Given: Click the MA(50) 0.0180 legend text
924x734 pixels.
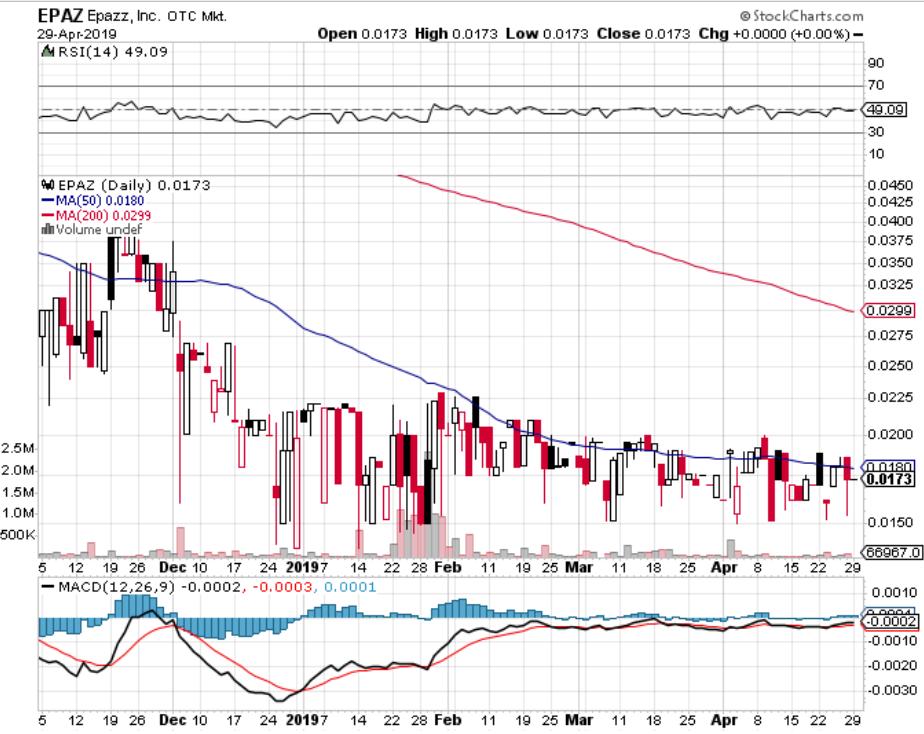Looking at the screenshot, I should coord(100,200).
